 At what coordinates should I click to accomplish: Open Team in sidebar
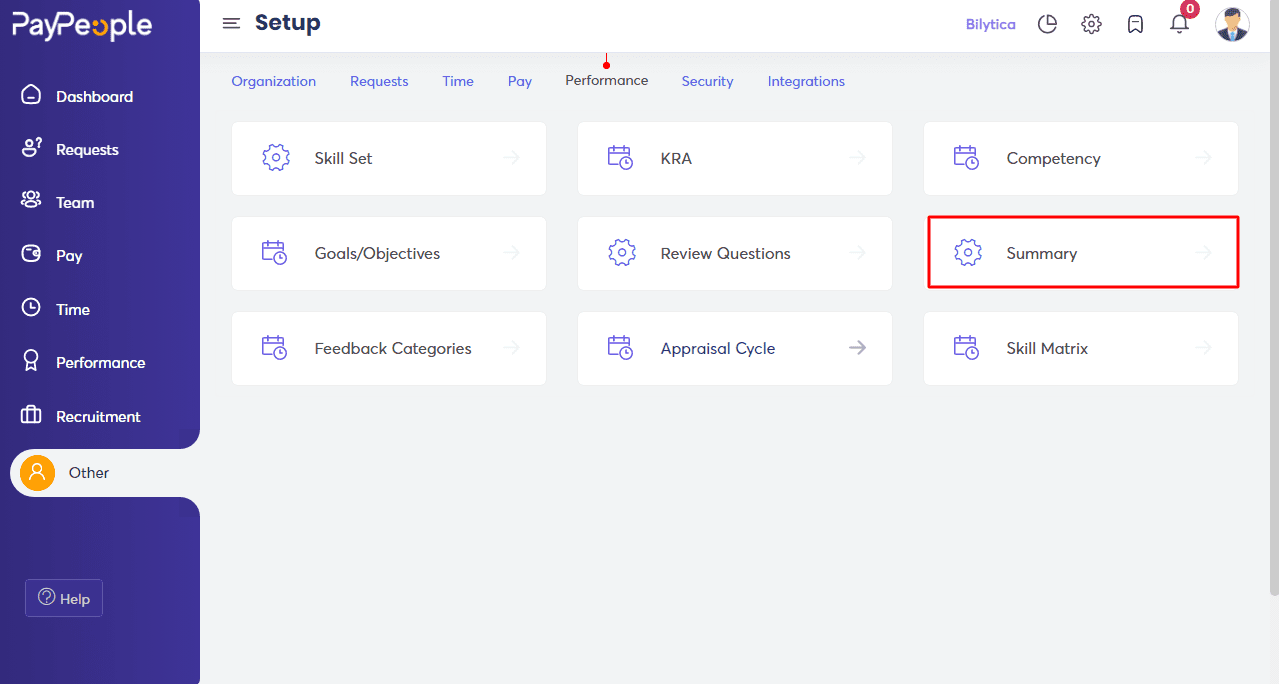point(75,202)
